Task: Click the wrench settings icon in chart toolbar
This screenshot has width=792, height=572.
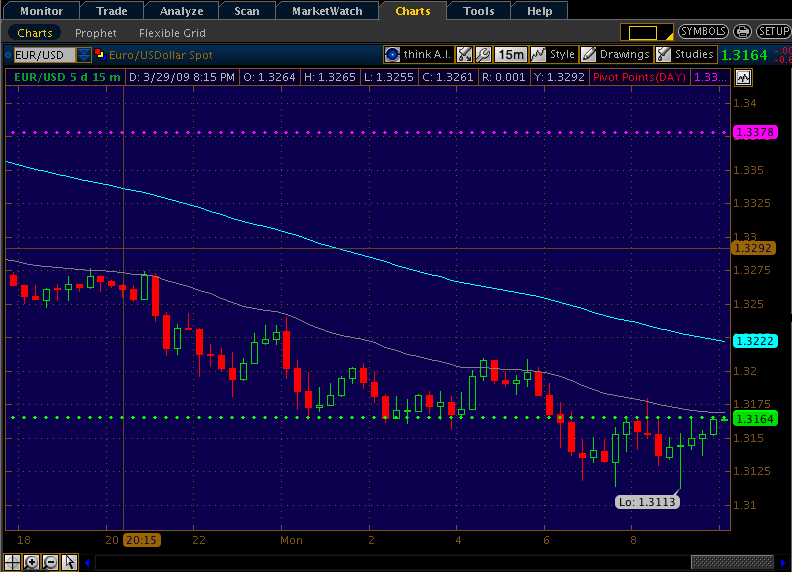Action: tap(483, 54)
